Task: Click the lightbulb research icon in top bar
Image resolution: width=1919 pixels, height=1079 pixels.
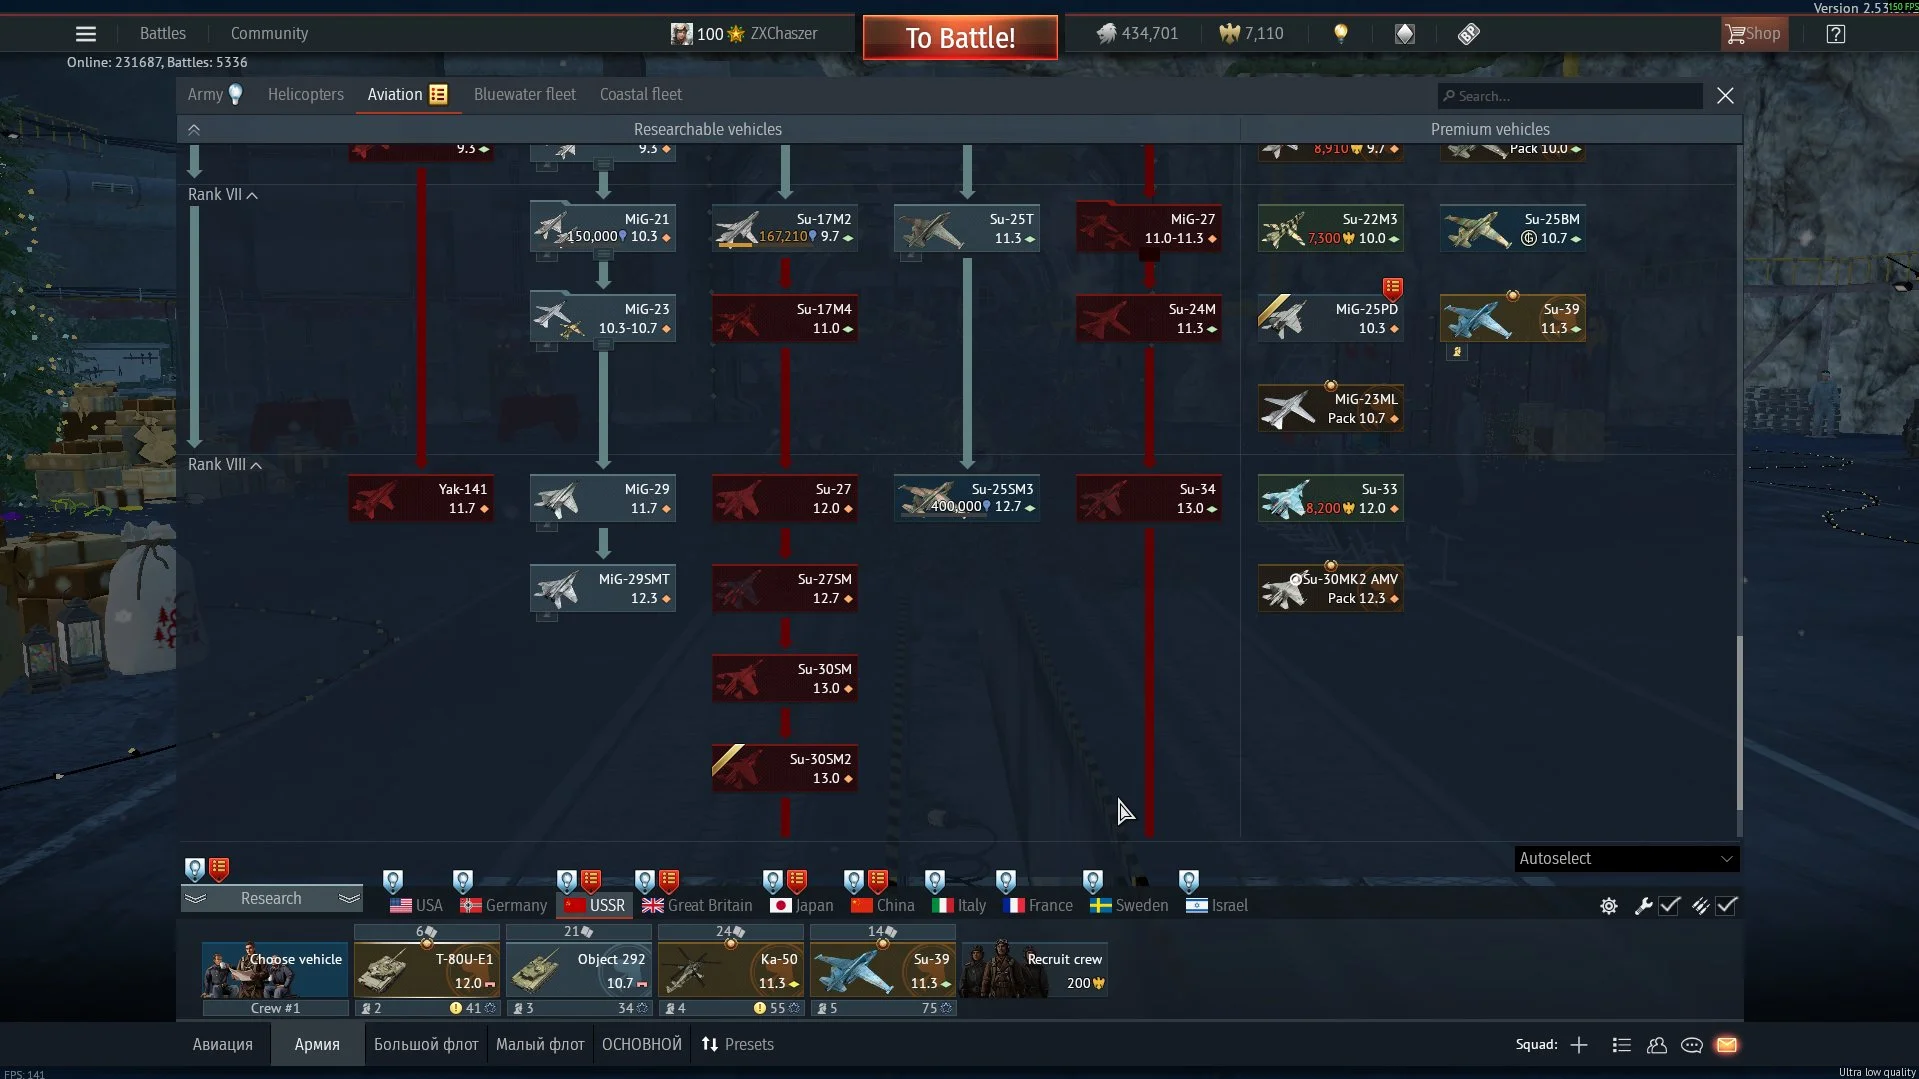Action: (x=1341, y=34)
